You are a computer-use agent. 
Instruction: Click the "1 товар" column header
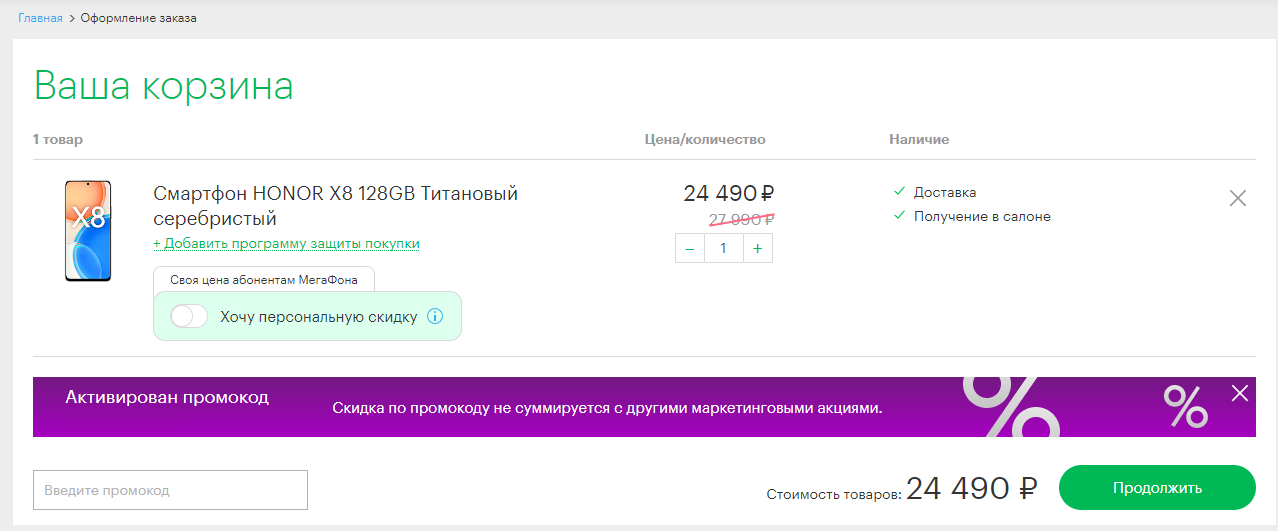click(58, 139)
